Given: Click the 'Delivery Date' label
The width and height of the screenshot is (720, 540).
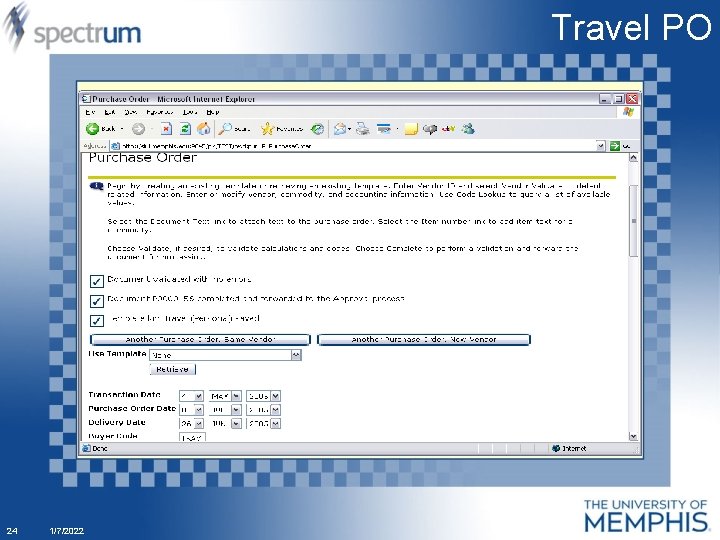Looking at the screenshot, I should [x=117, y=422].
